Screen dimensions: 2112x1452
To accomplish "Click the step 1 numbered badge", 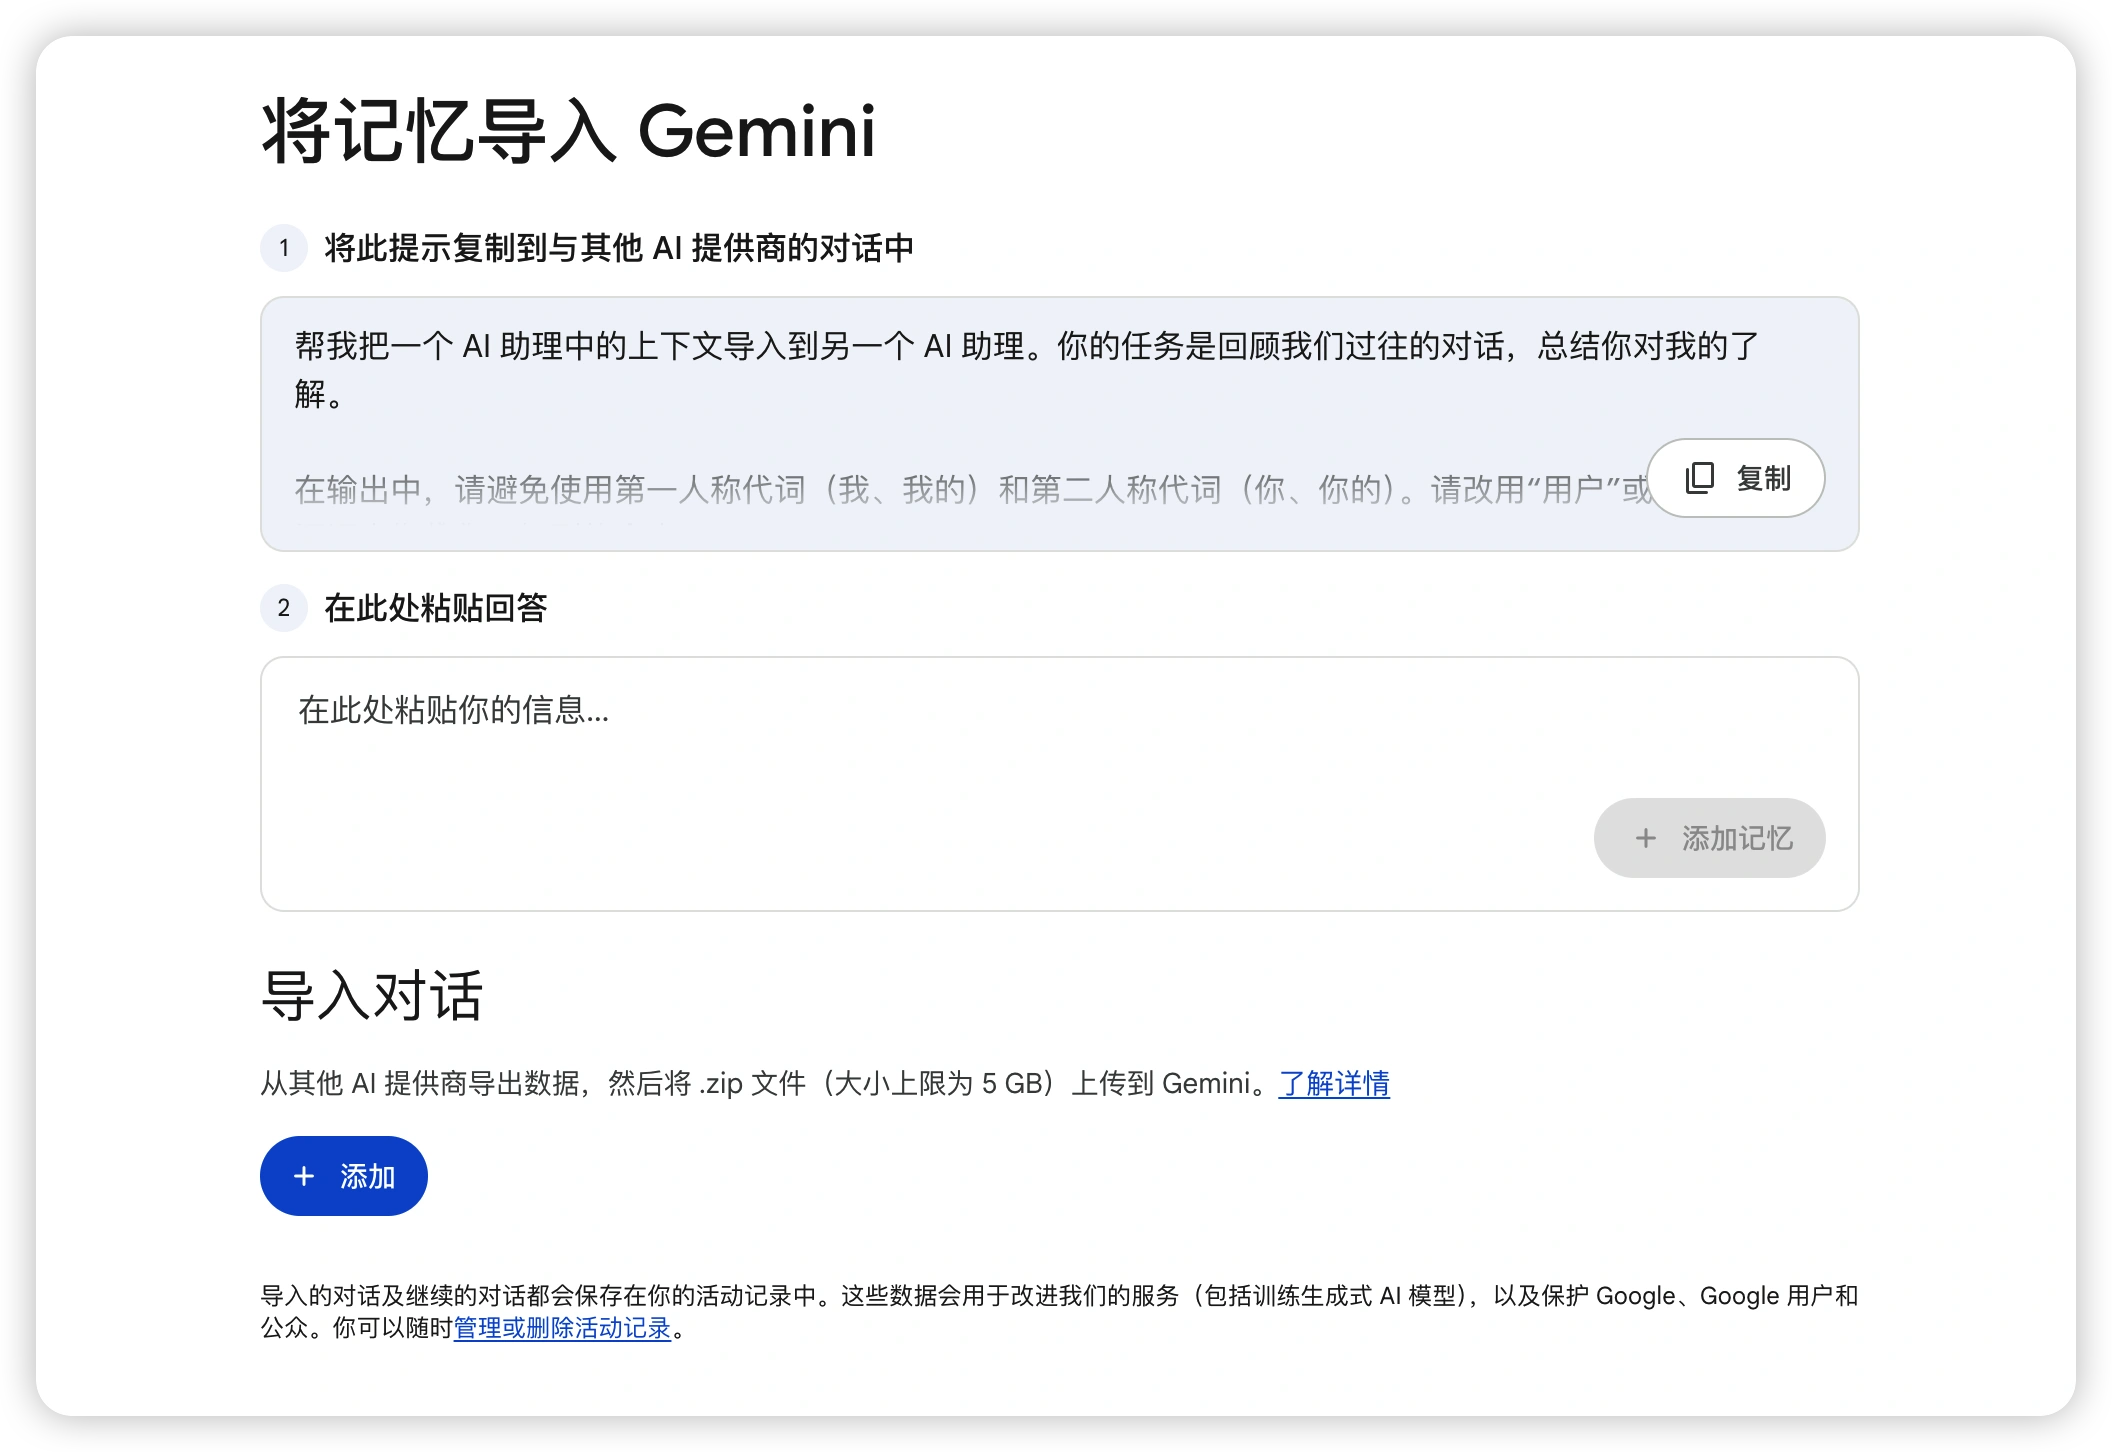I will click(284, 248).
